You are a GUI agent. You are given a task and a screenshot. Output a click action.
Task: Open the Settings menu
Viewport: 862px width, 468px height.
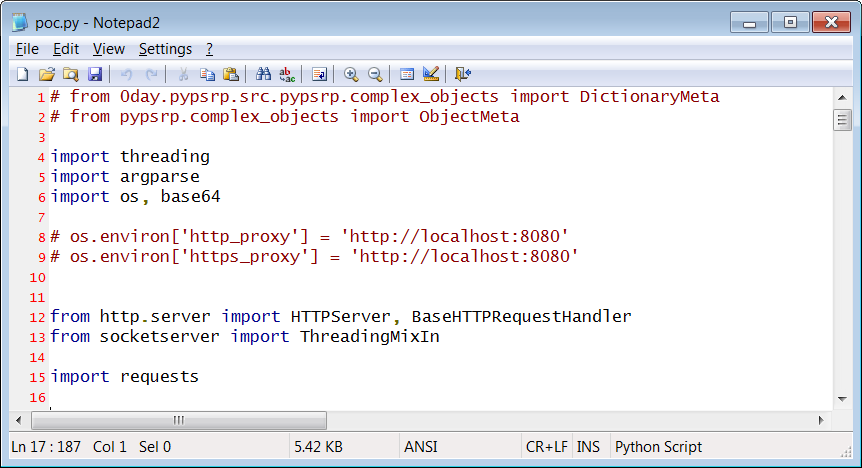165,49
